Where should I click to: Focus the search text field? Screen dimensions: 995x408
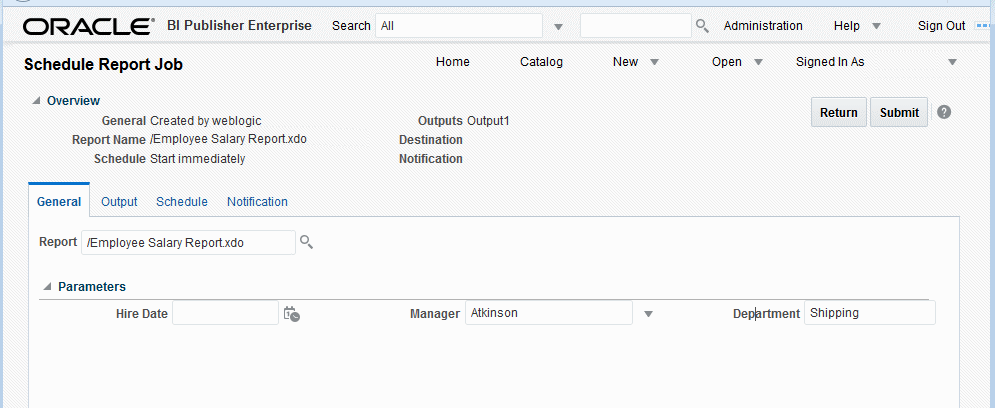(x=635, y=26)
